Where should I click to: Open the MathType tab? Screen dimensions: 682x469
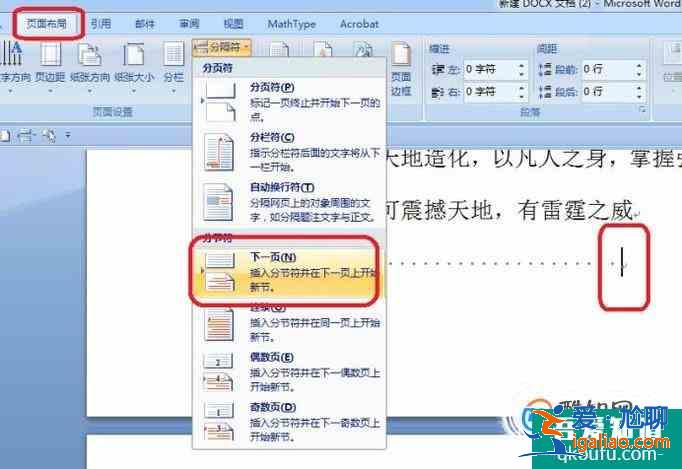click(x=291, y=24)
